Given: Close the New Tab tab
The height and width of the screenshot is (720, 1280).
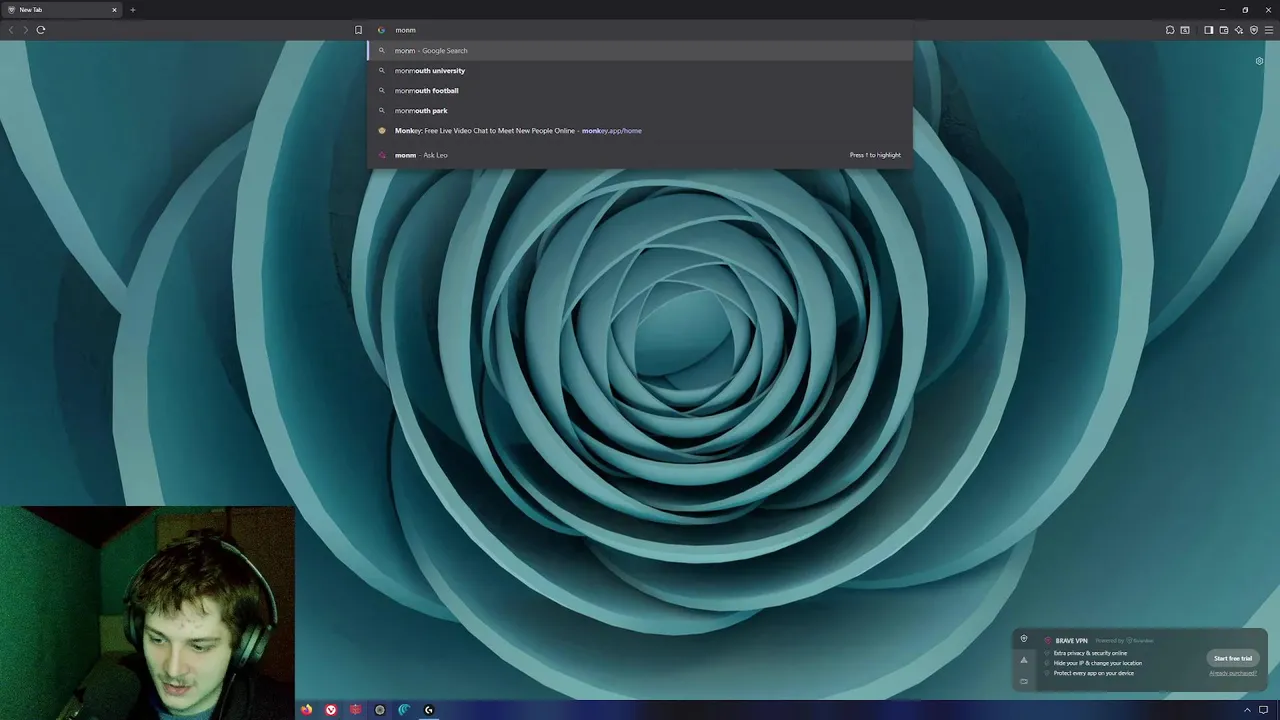Looking at the screenshot, I should click(114, 10).
